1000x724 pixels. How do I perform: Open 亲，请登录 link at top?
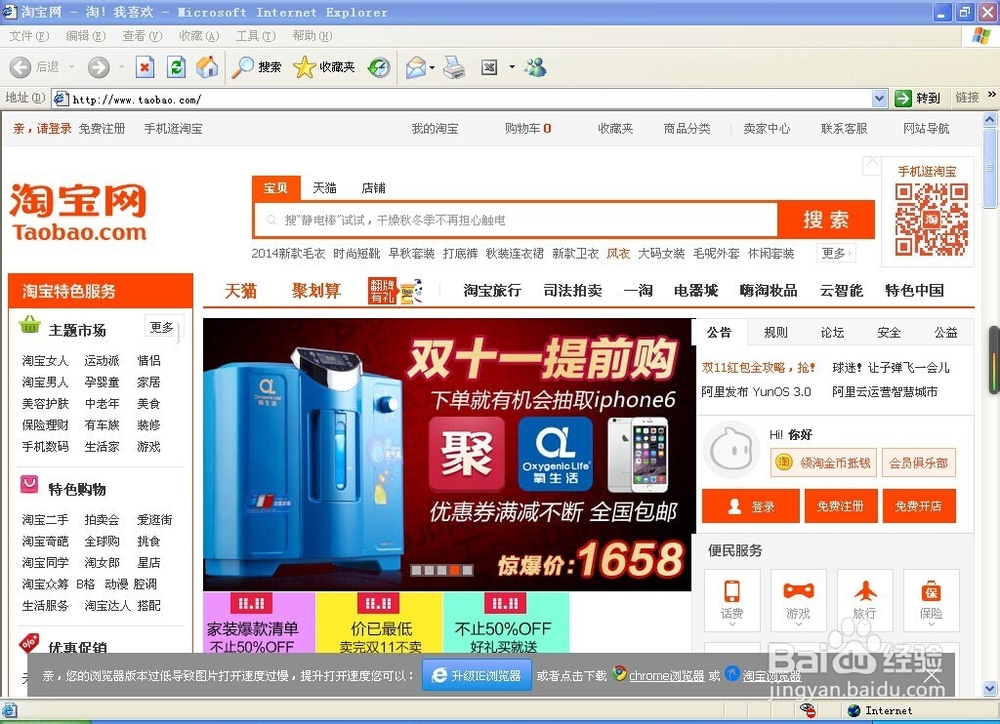click(42, 128)
